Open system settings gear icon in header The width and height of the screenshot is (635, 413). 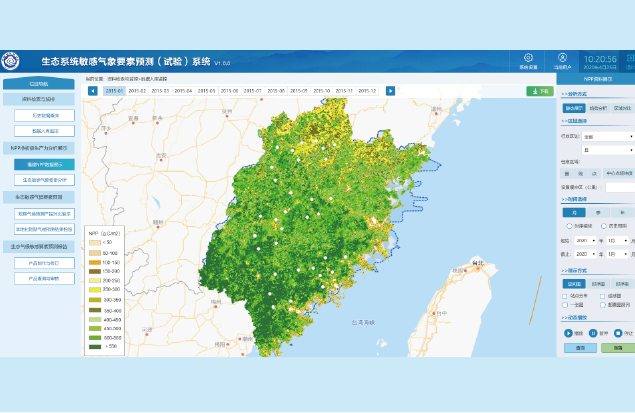click(527, 58)
